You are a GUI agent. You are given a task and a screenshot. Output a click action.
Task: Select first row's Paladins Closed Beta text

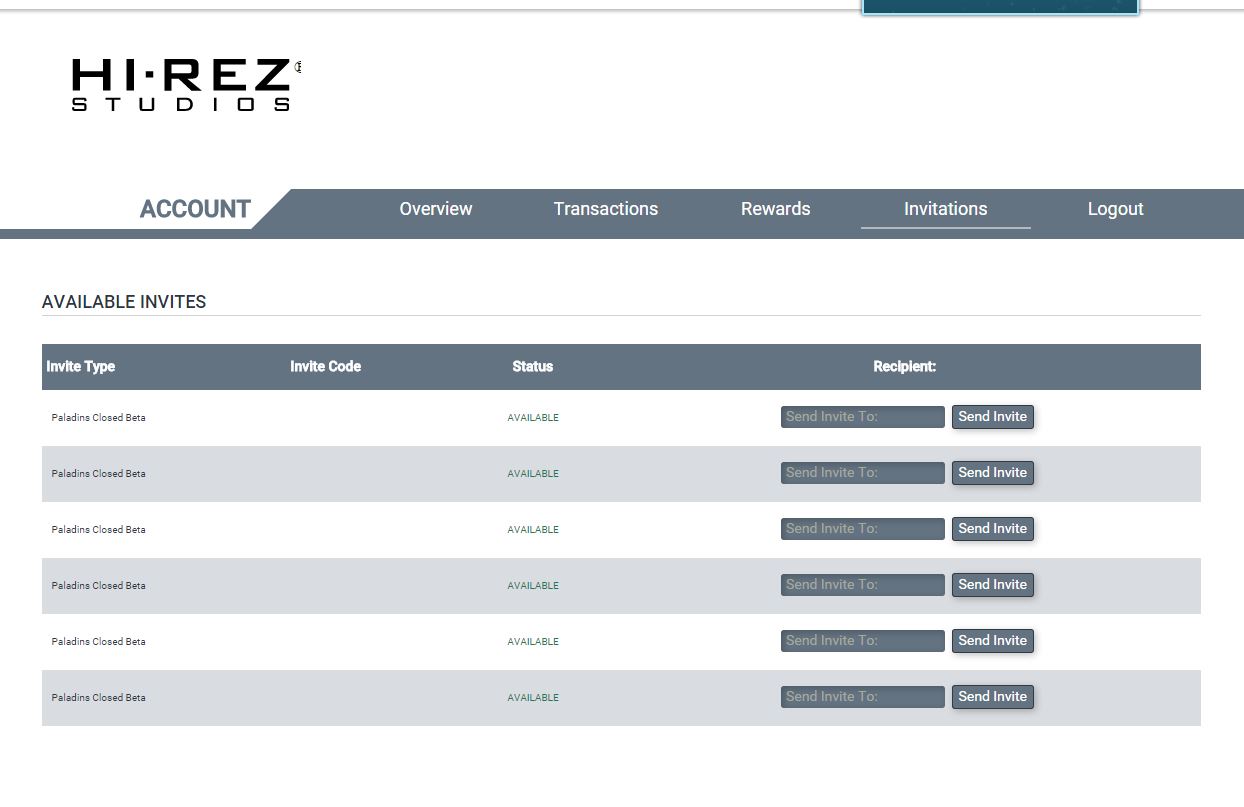99,418
